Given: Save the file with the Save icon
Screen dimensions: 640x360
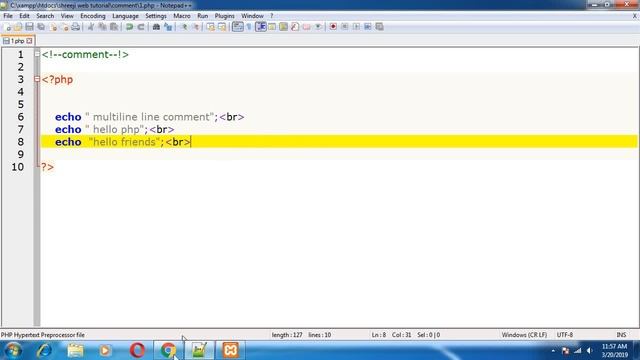Looking at the screenshot, I should 29,27.
